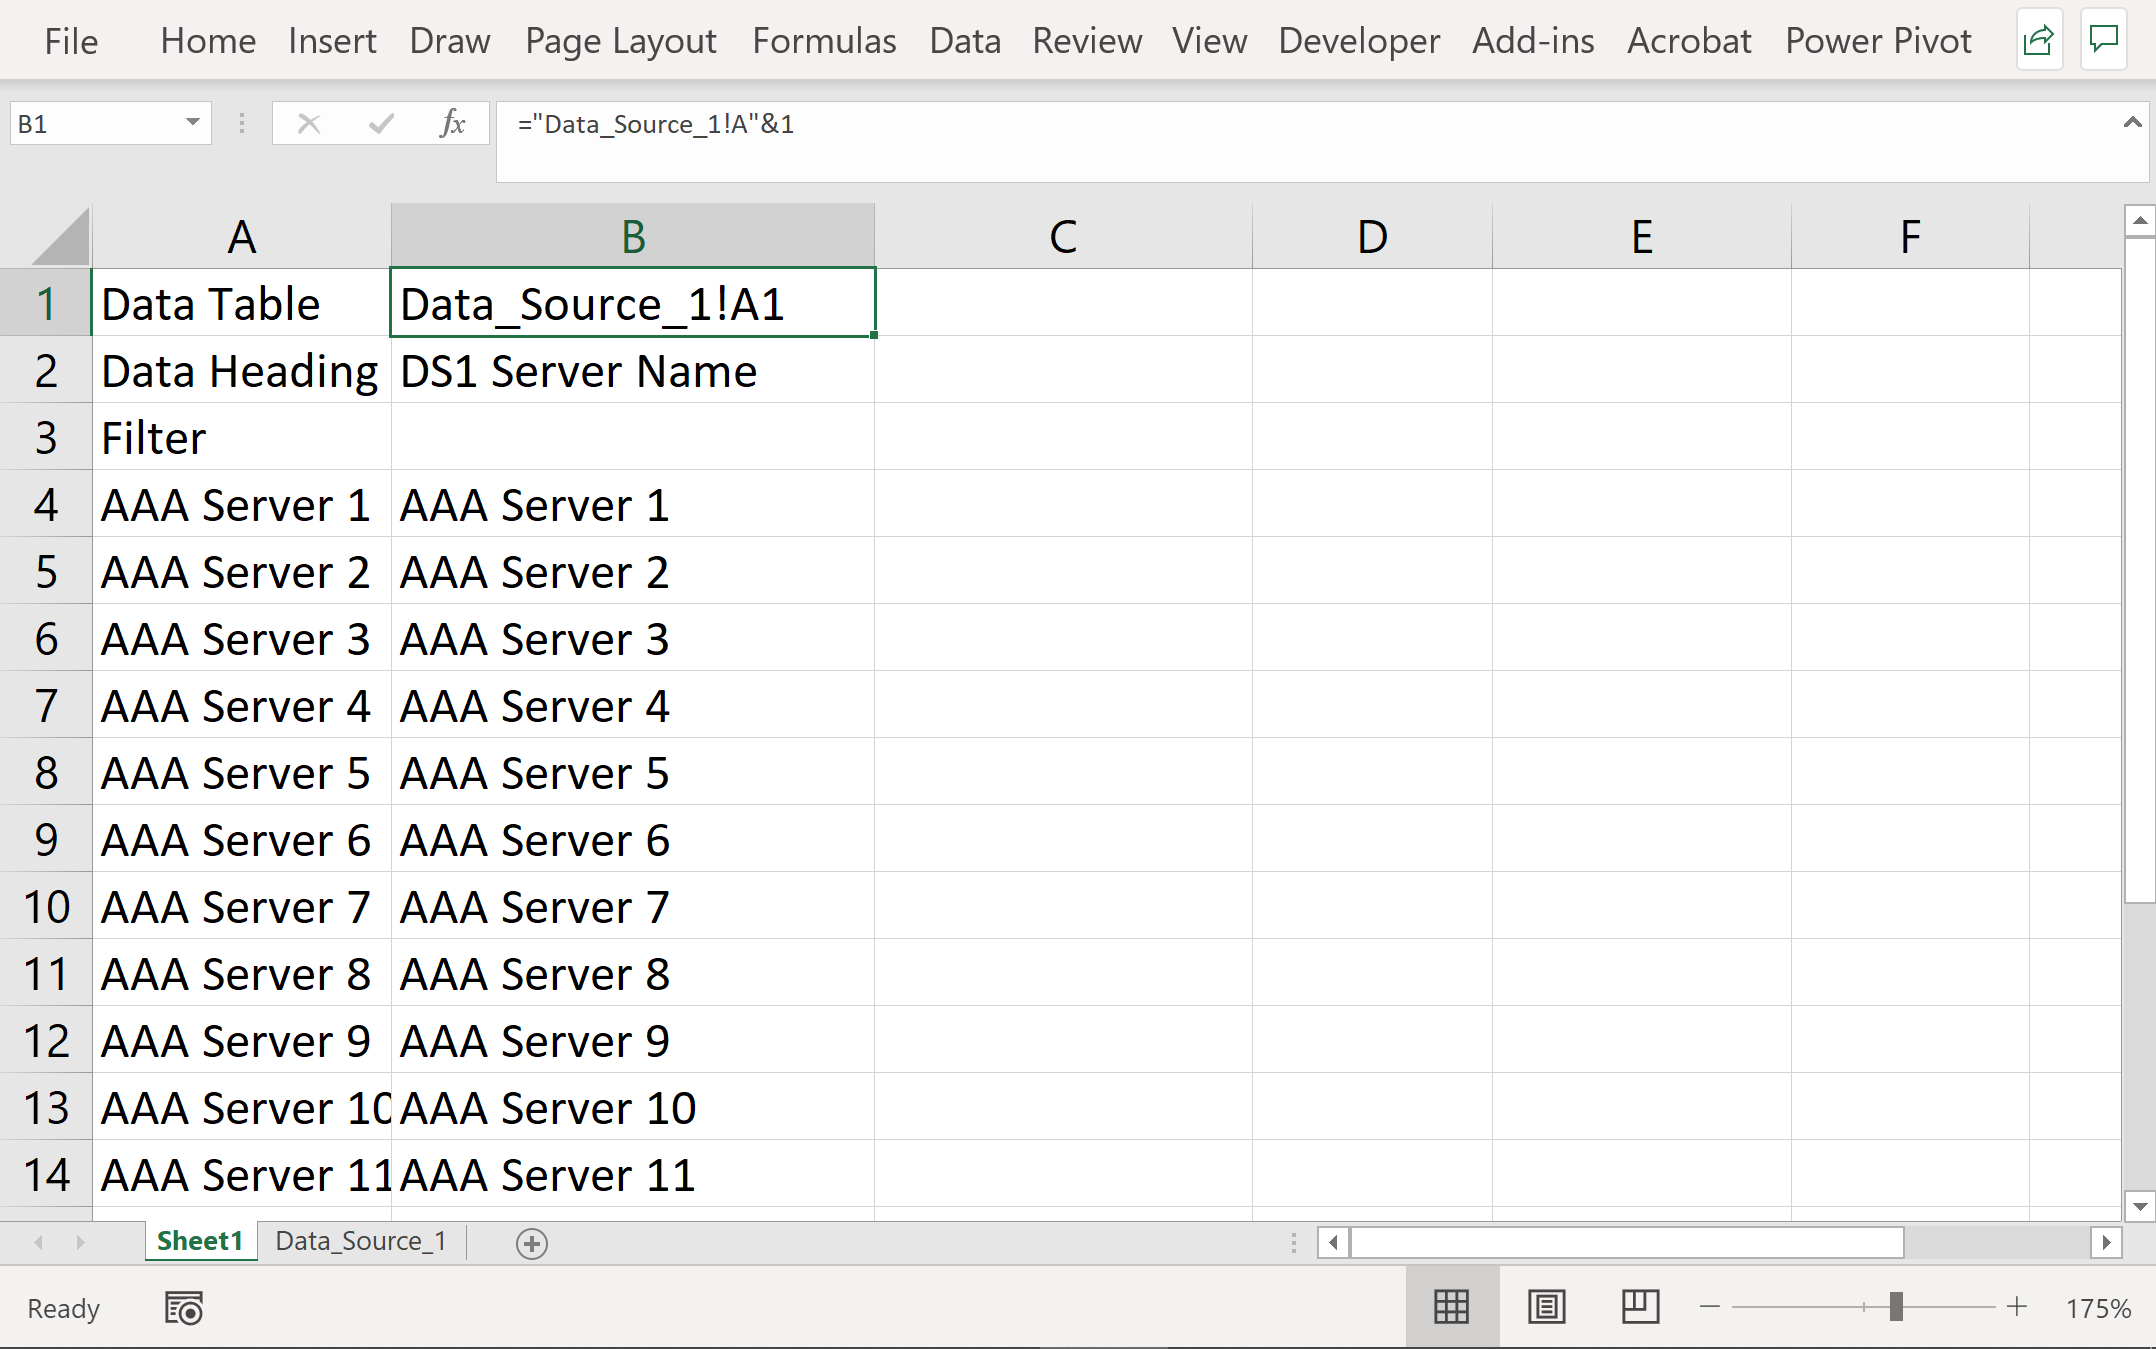Open the Comments icon
Screen dimensions: 2156x1349
click(x=2104, y=41)
